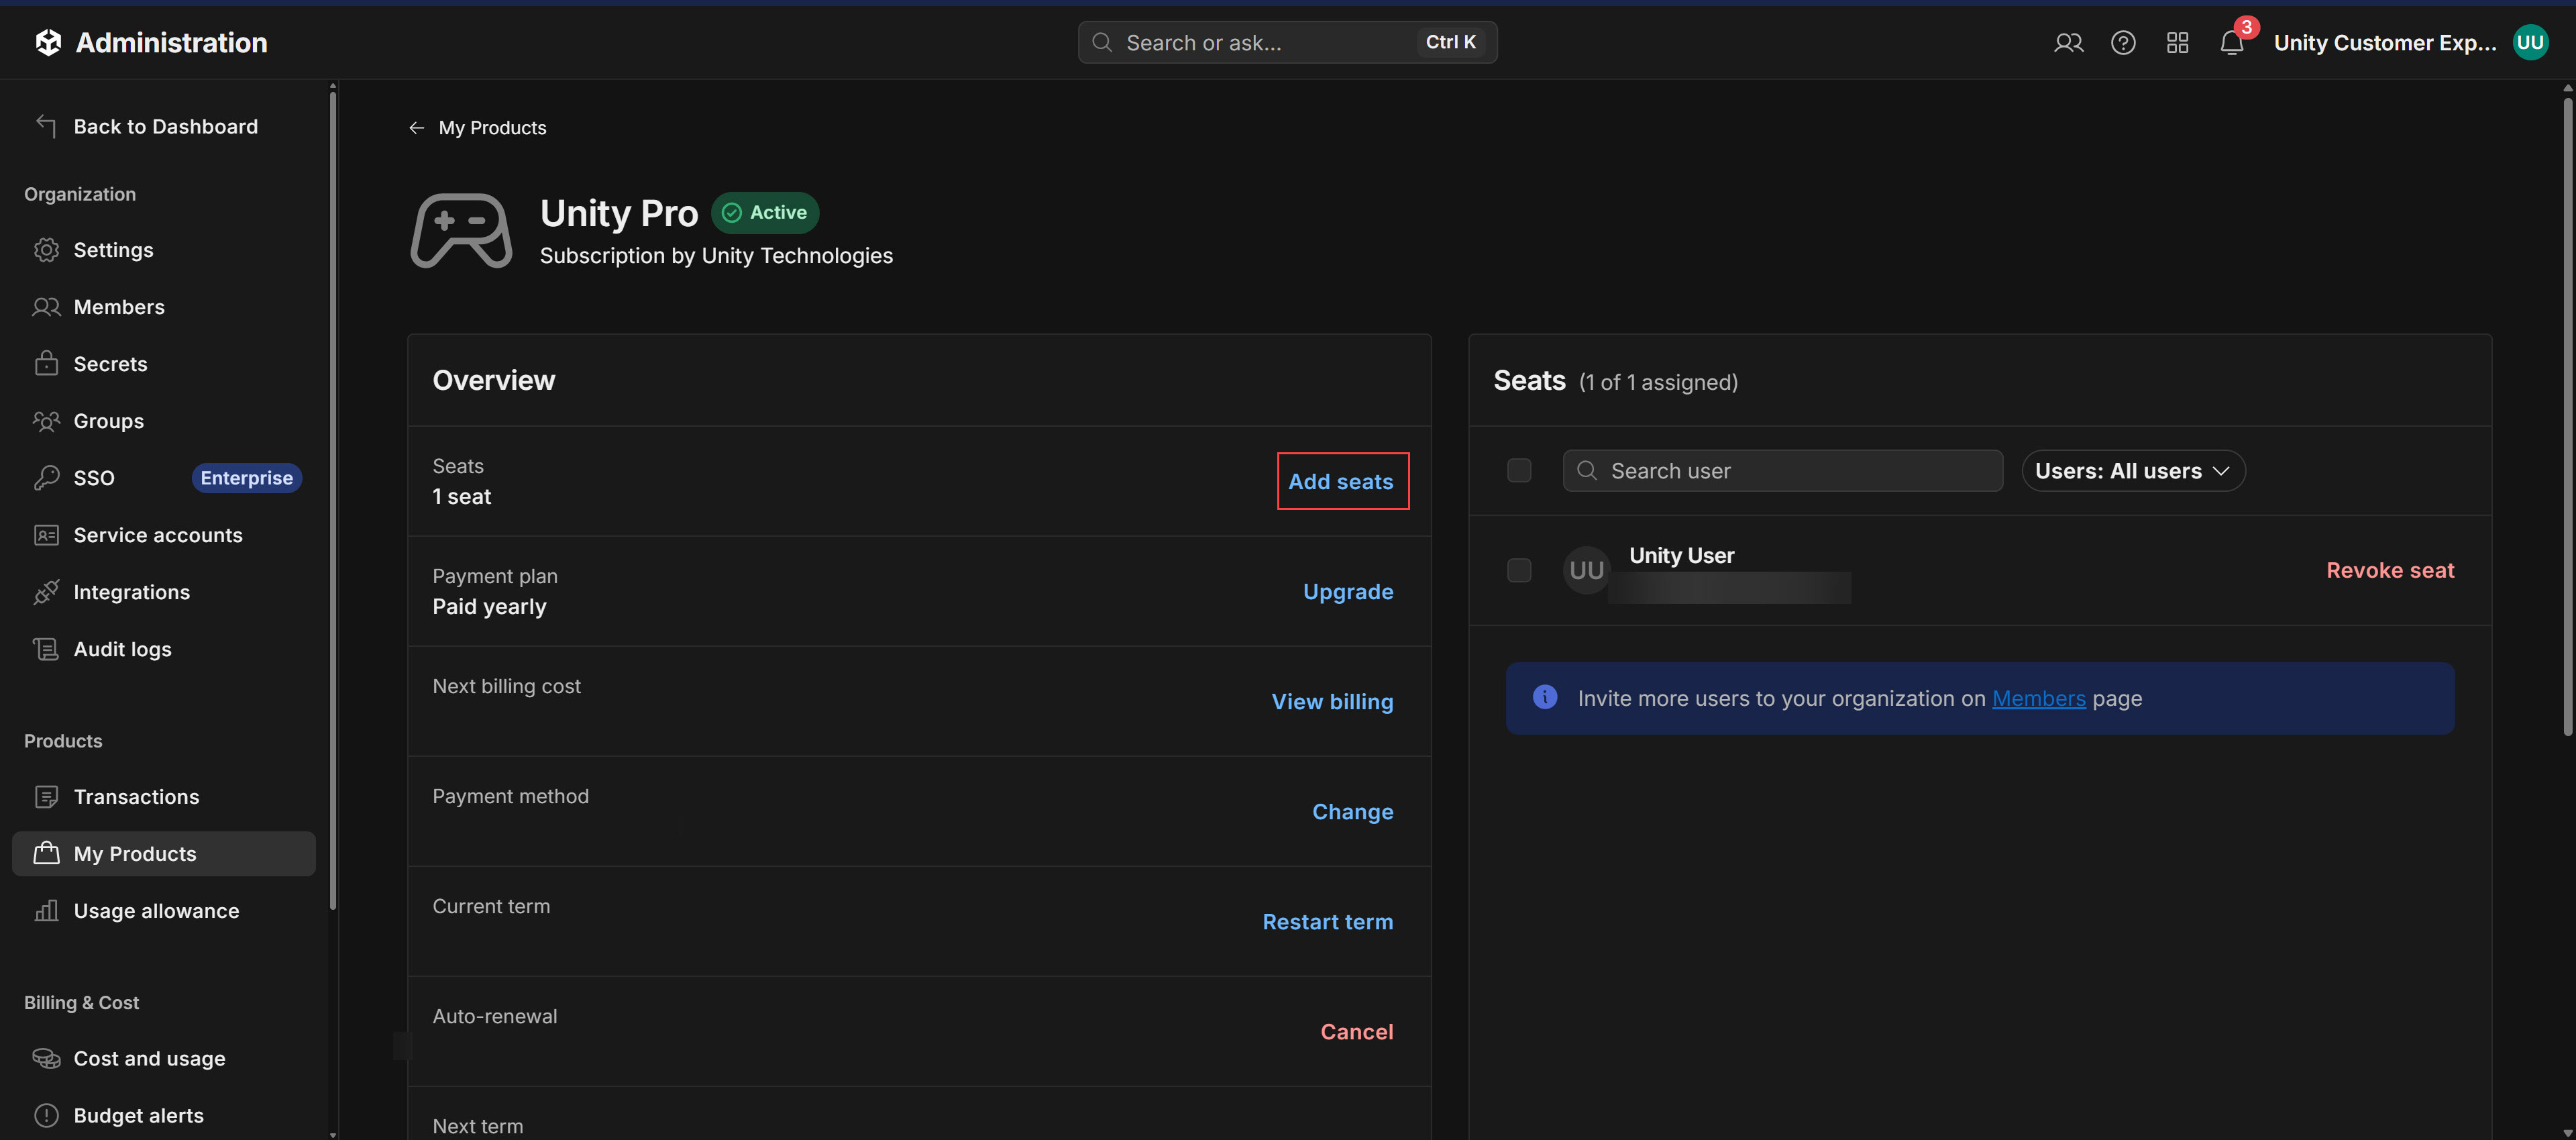Click the back arrow beside My Products breadcrumb

[416, 128]
